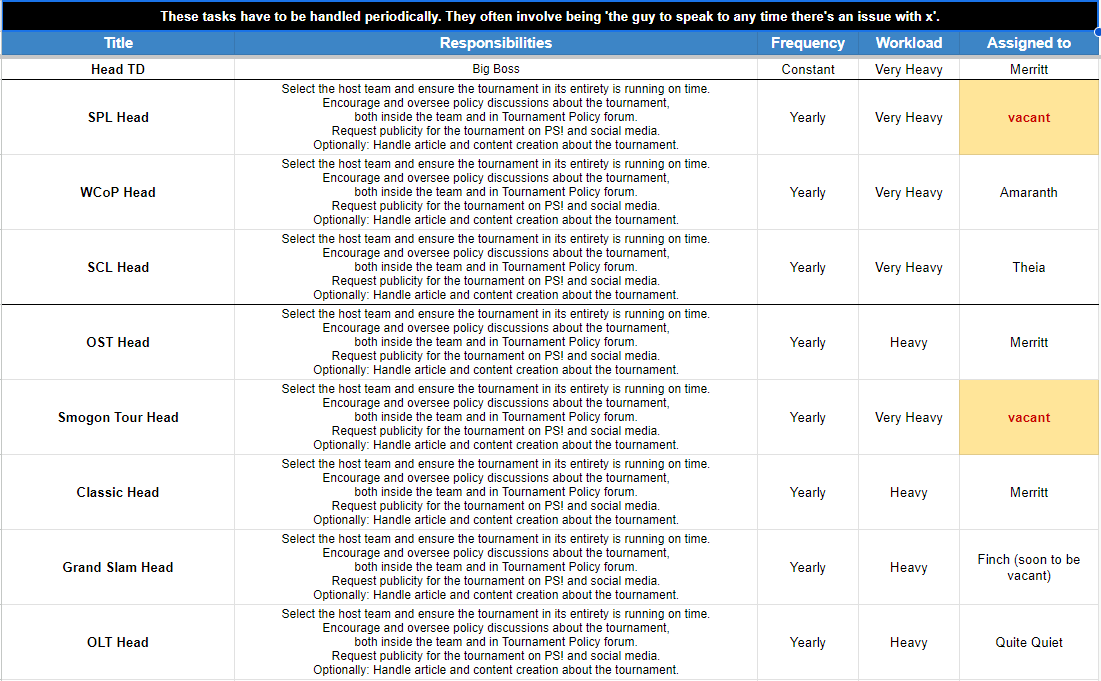Viewport: 1101px width, 681px height.
Task: Select Smogon Tour Head's Yearly frequency cell
Action: coord(807,418)
